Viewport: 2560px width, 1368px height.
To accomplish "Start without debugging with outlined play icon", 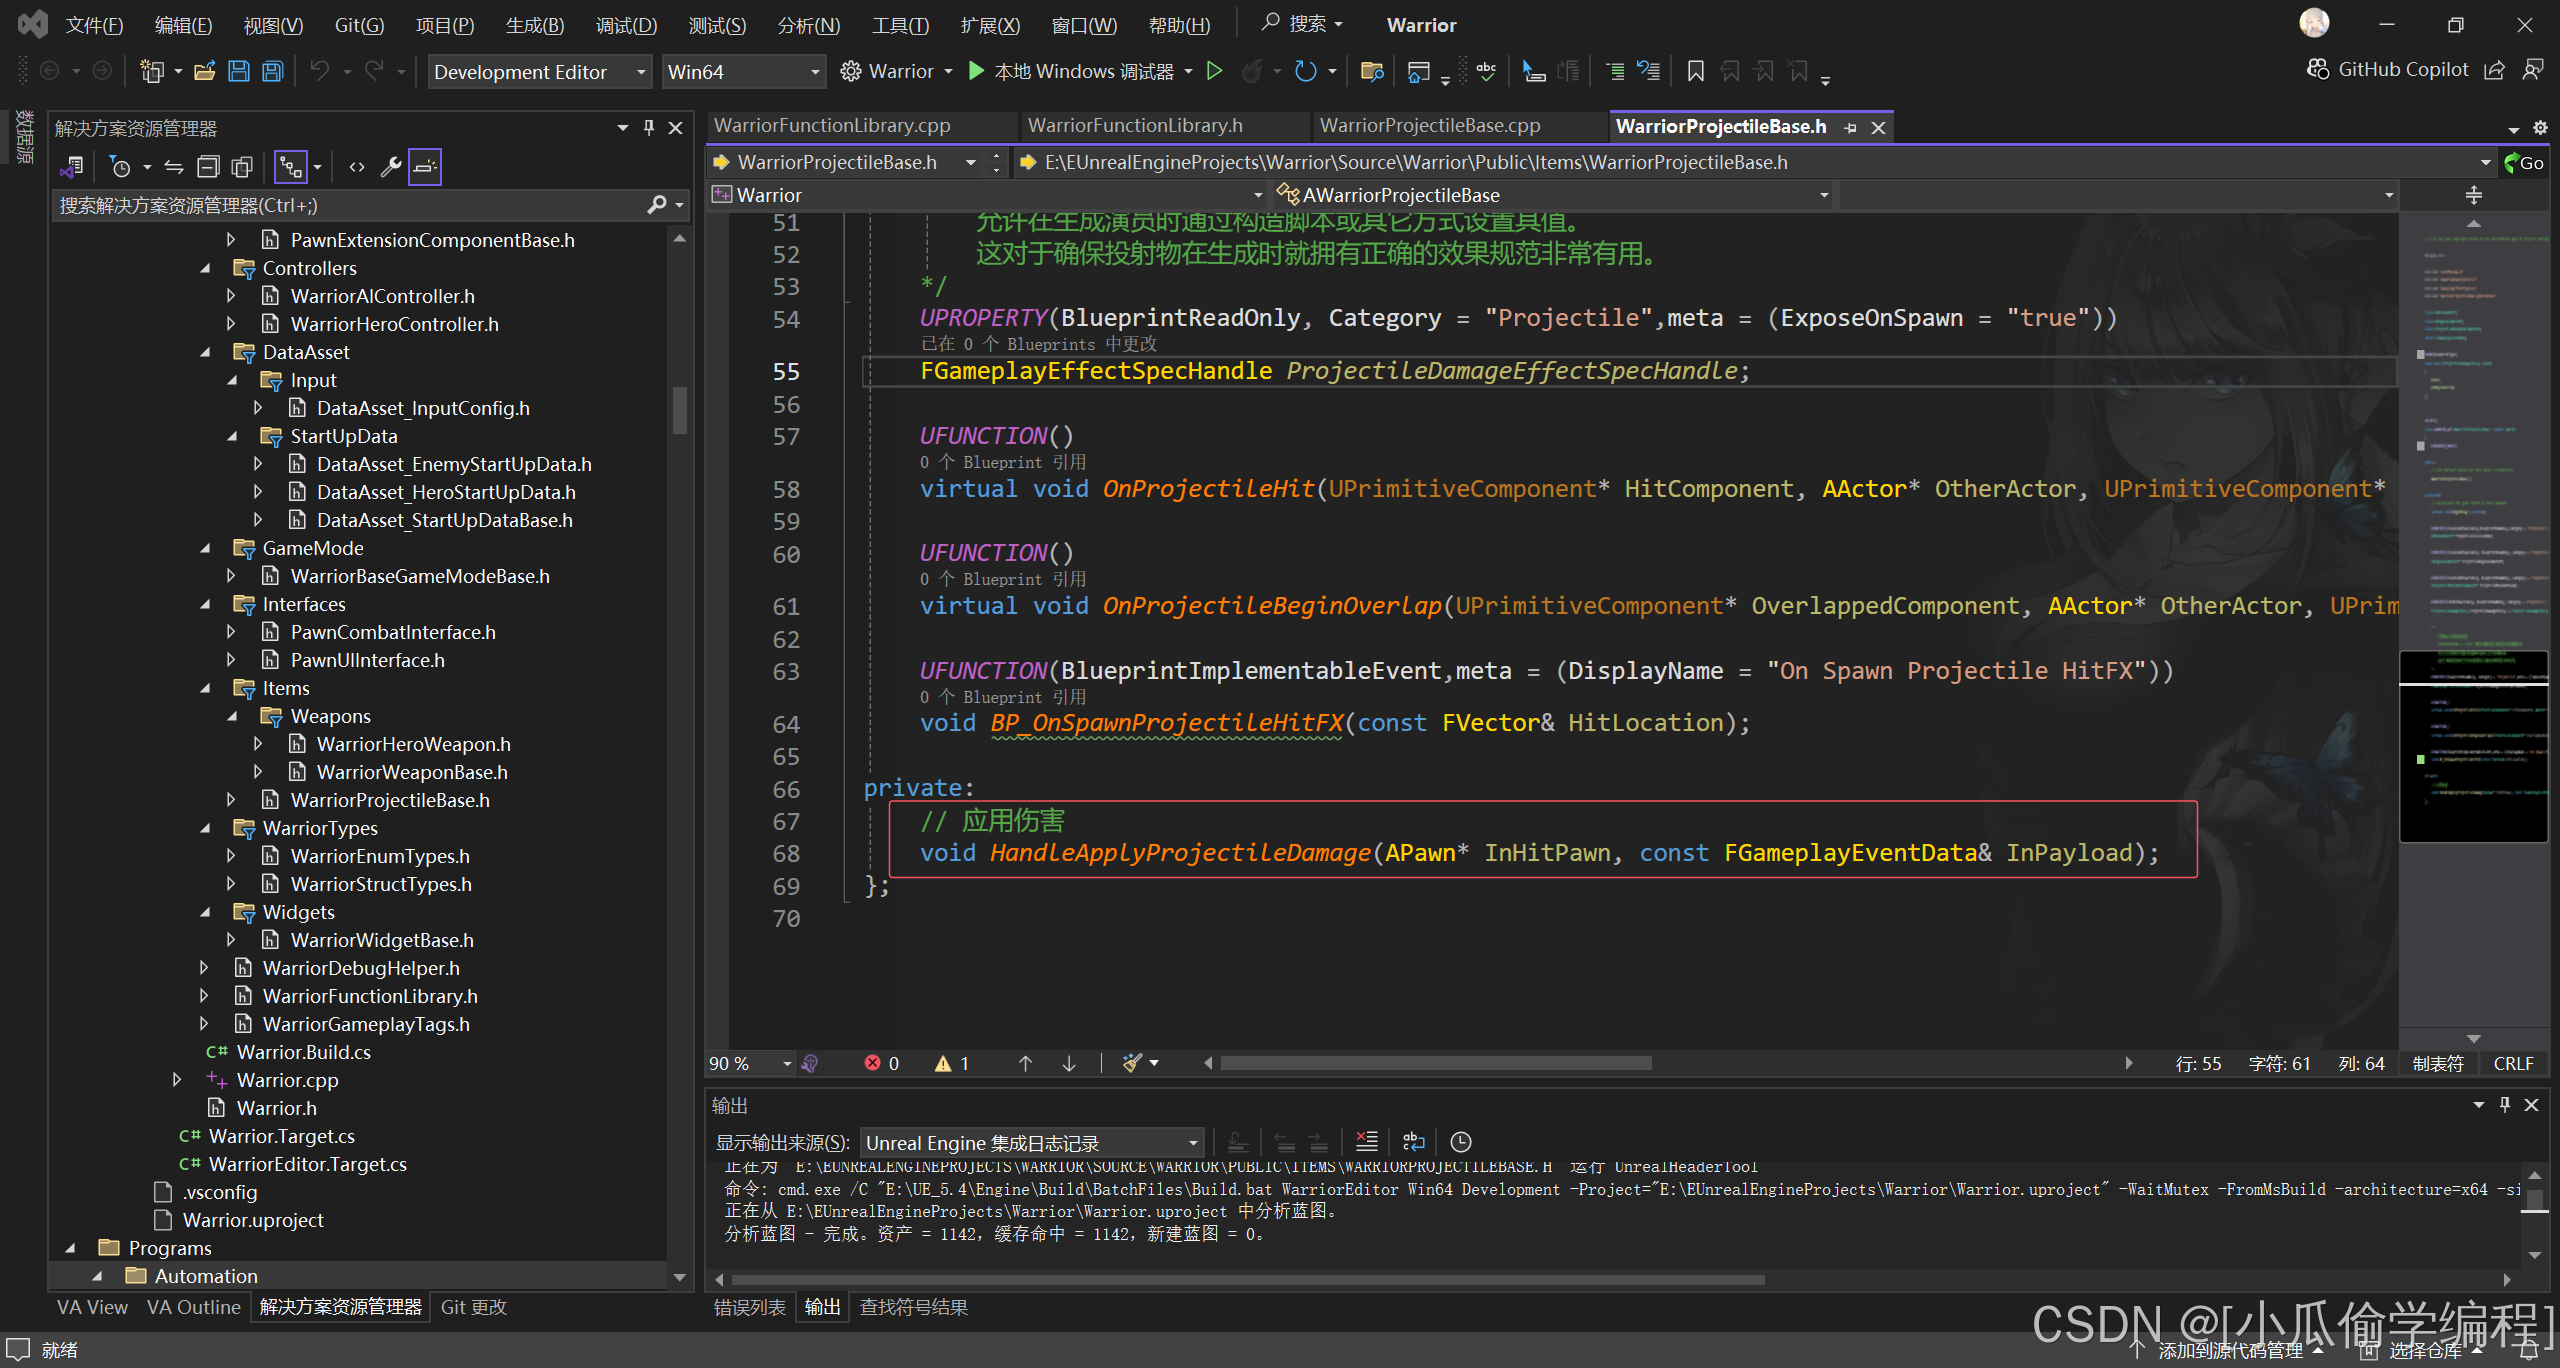I will tap(1214, 71).
